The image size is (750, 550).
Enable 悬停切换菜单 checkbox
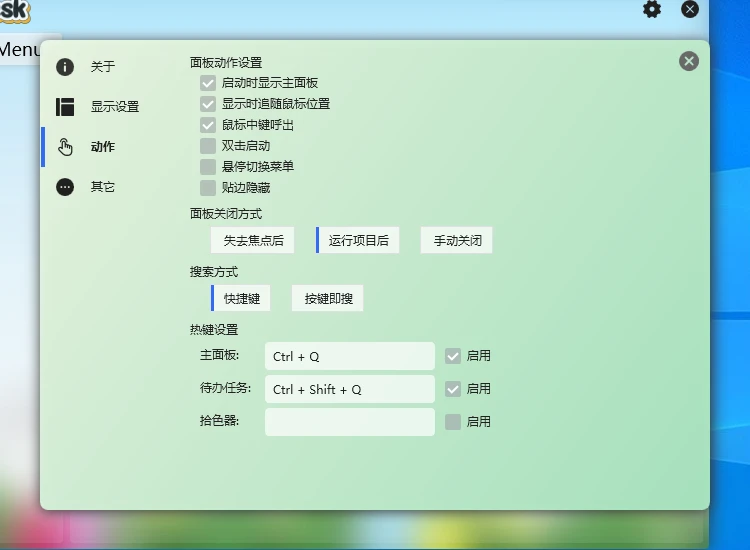pos(208,167)
